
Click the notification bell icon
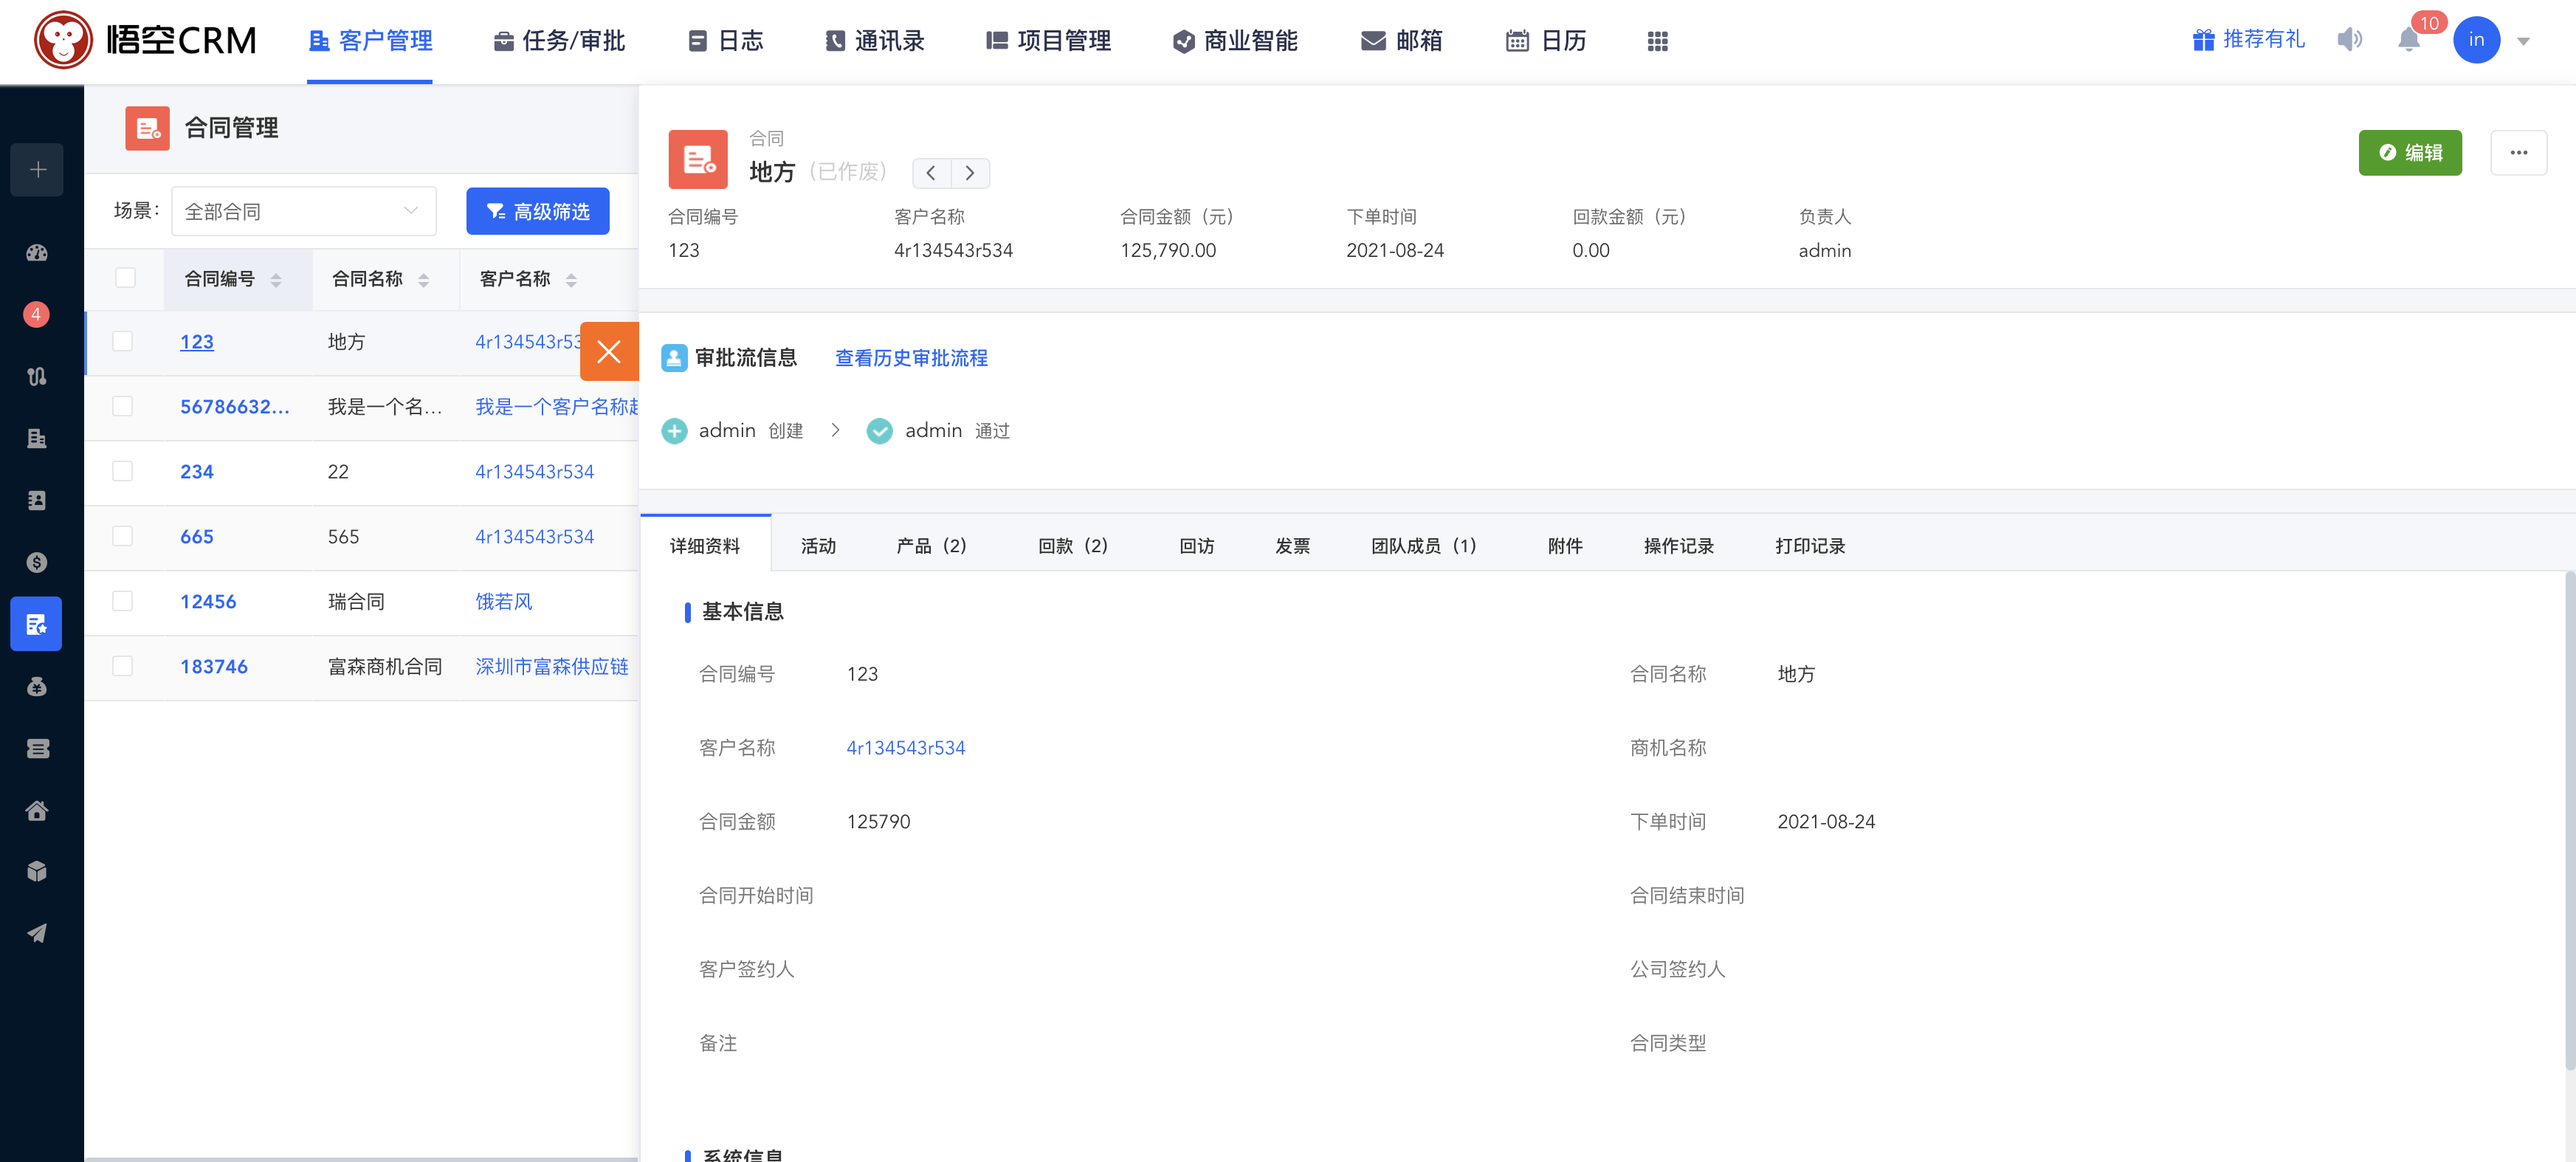tap(2408, 40)
